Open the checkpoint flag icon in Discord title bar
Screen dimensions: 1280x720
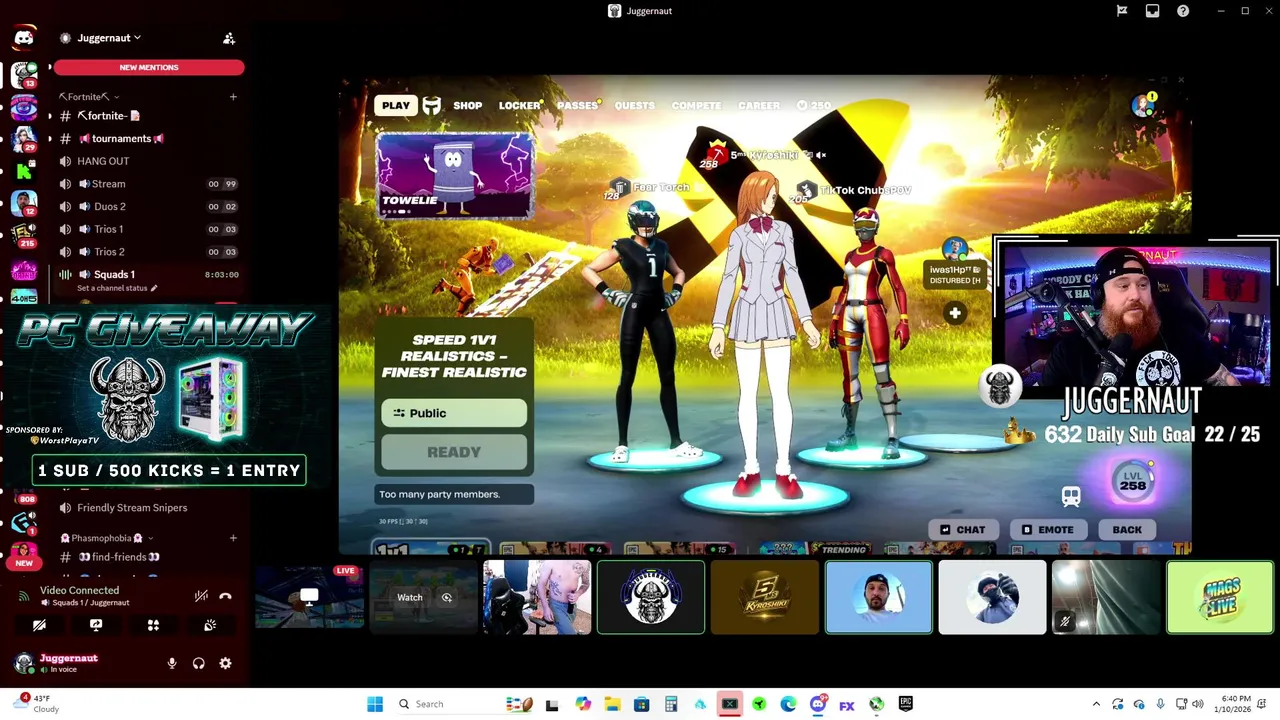pos(1122,11)
